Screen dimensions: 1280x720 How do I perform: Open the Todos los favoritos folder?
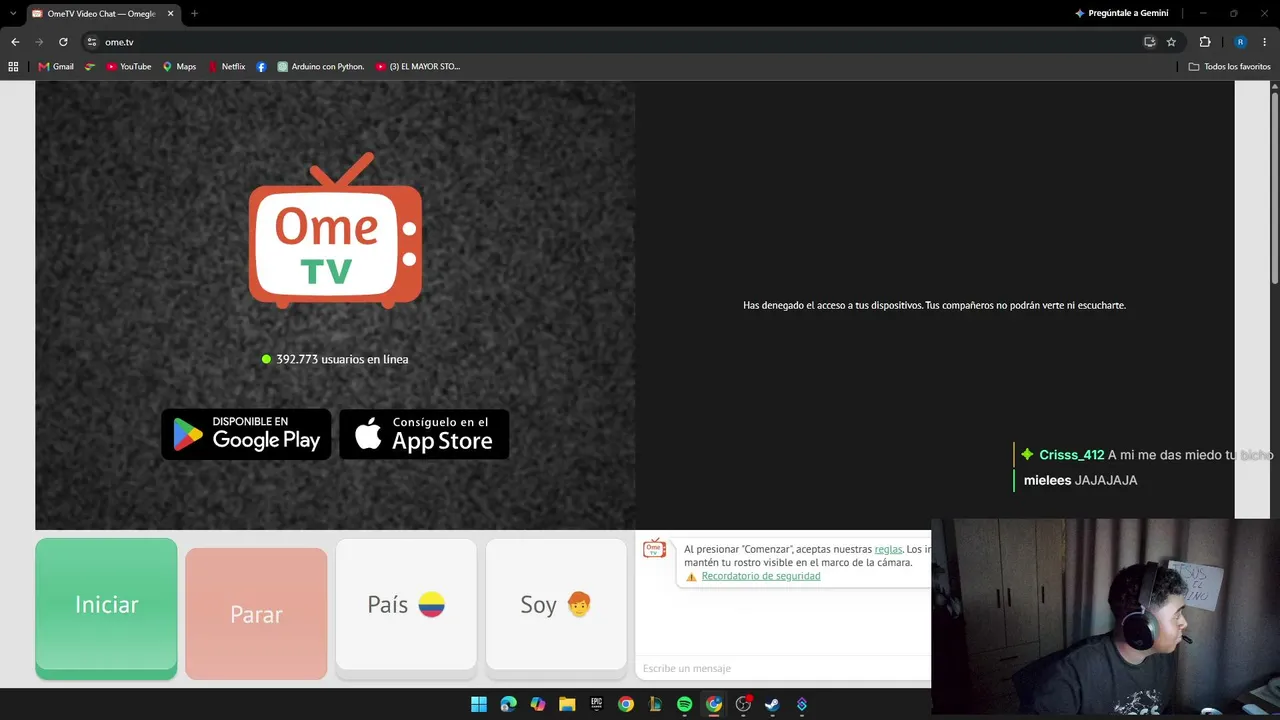click(x=1230, y=67)
